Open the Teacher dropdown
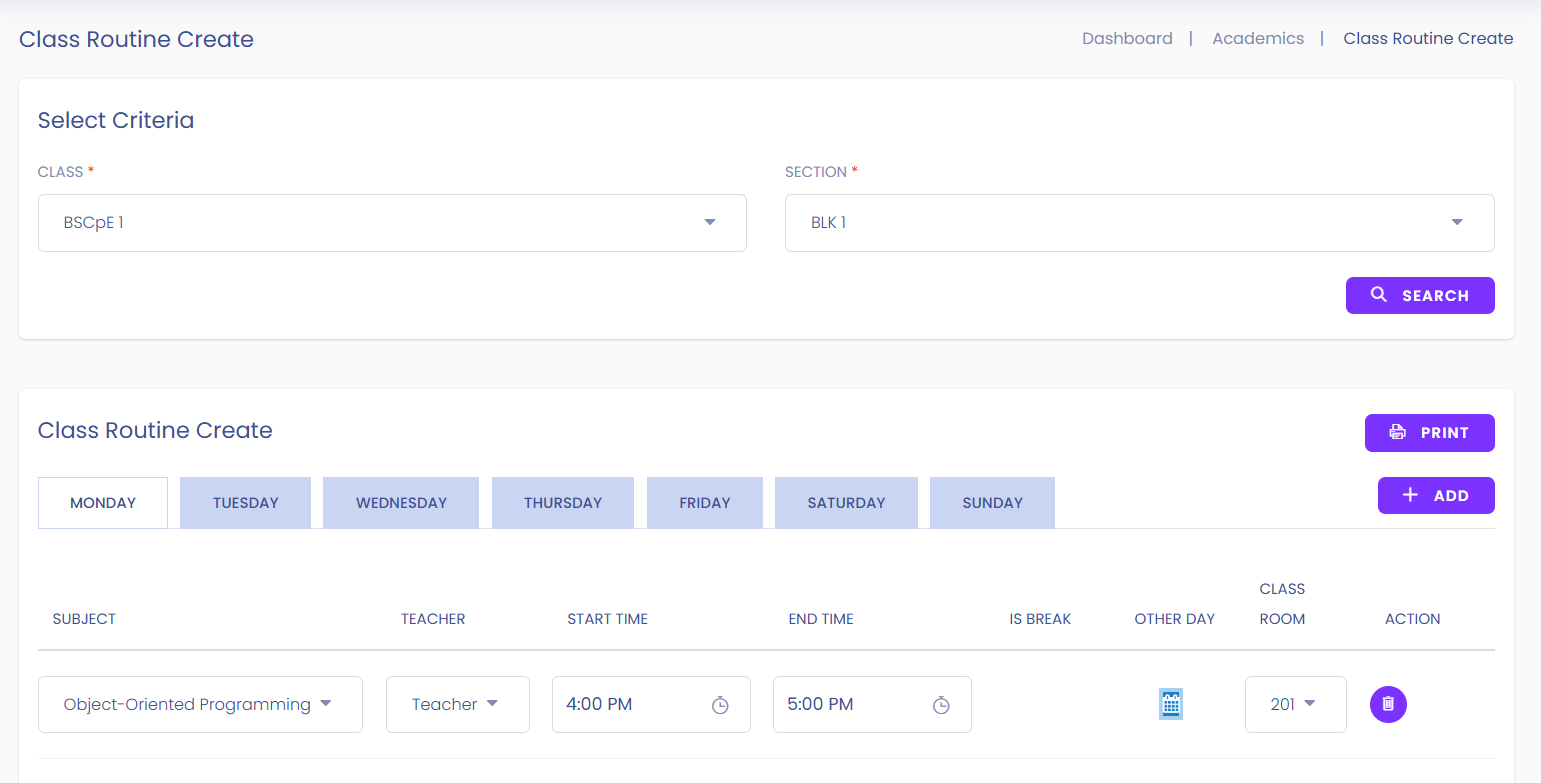 458,704
